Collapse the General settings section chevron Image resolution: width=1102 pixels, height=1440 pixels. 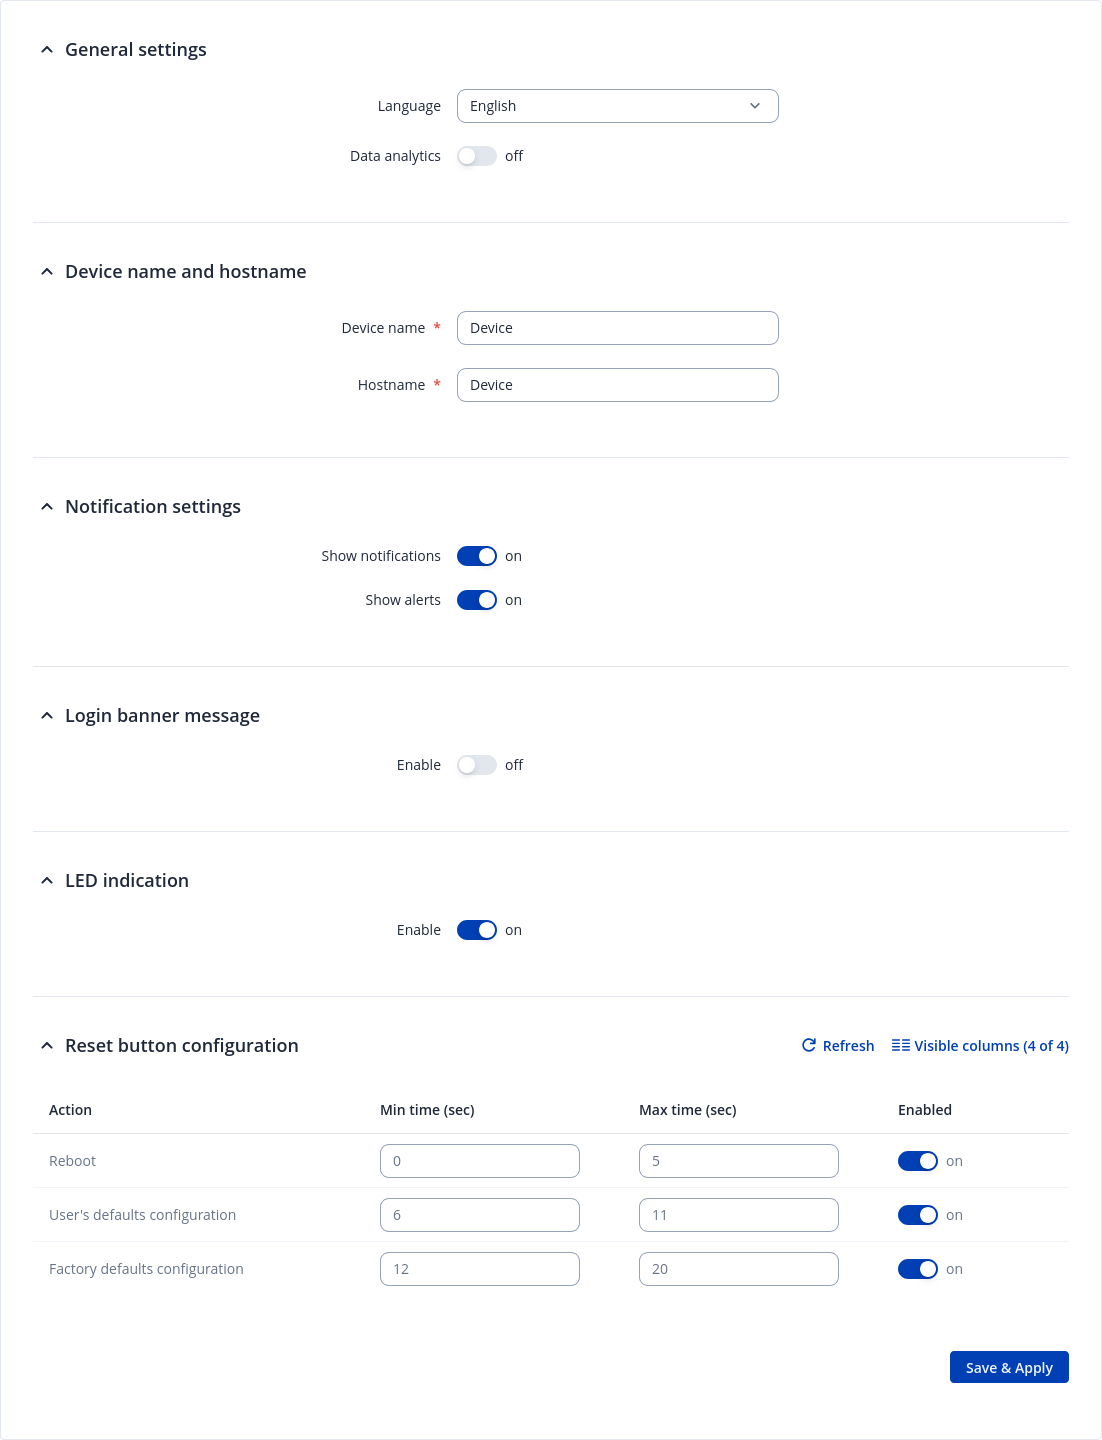point(47,50)
